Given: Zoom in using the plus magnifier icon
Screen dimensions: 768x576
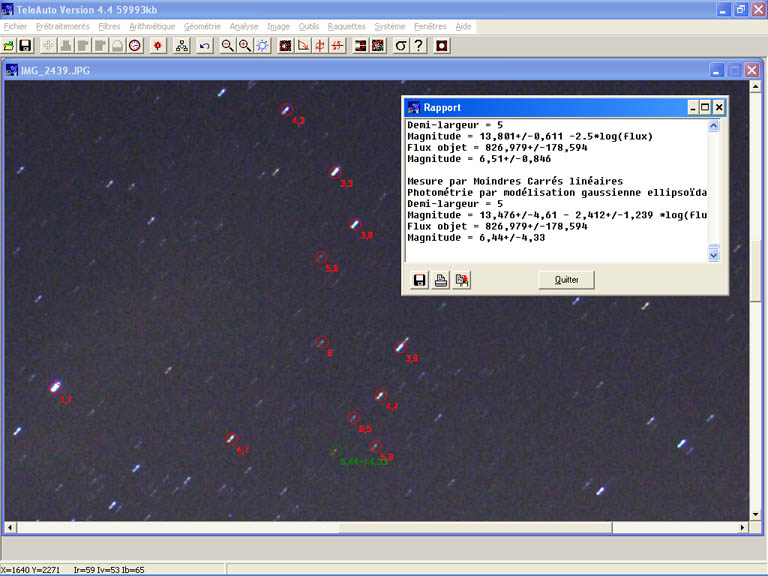Looking at the screenshot, I should click(x=245, y=46).
